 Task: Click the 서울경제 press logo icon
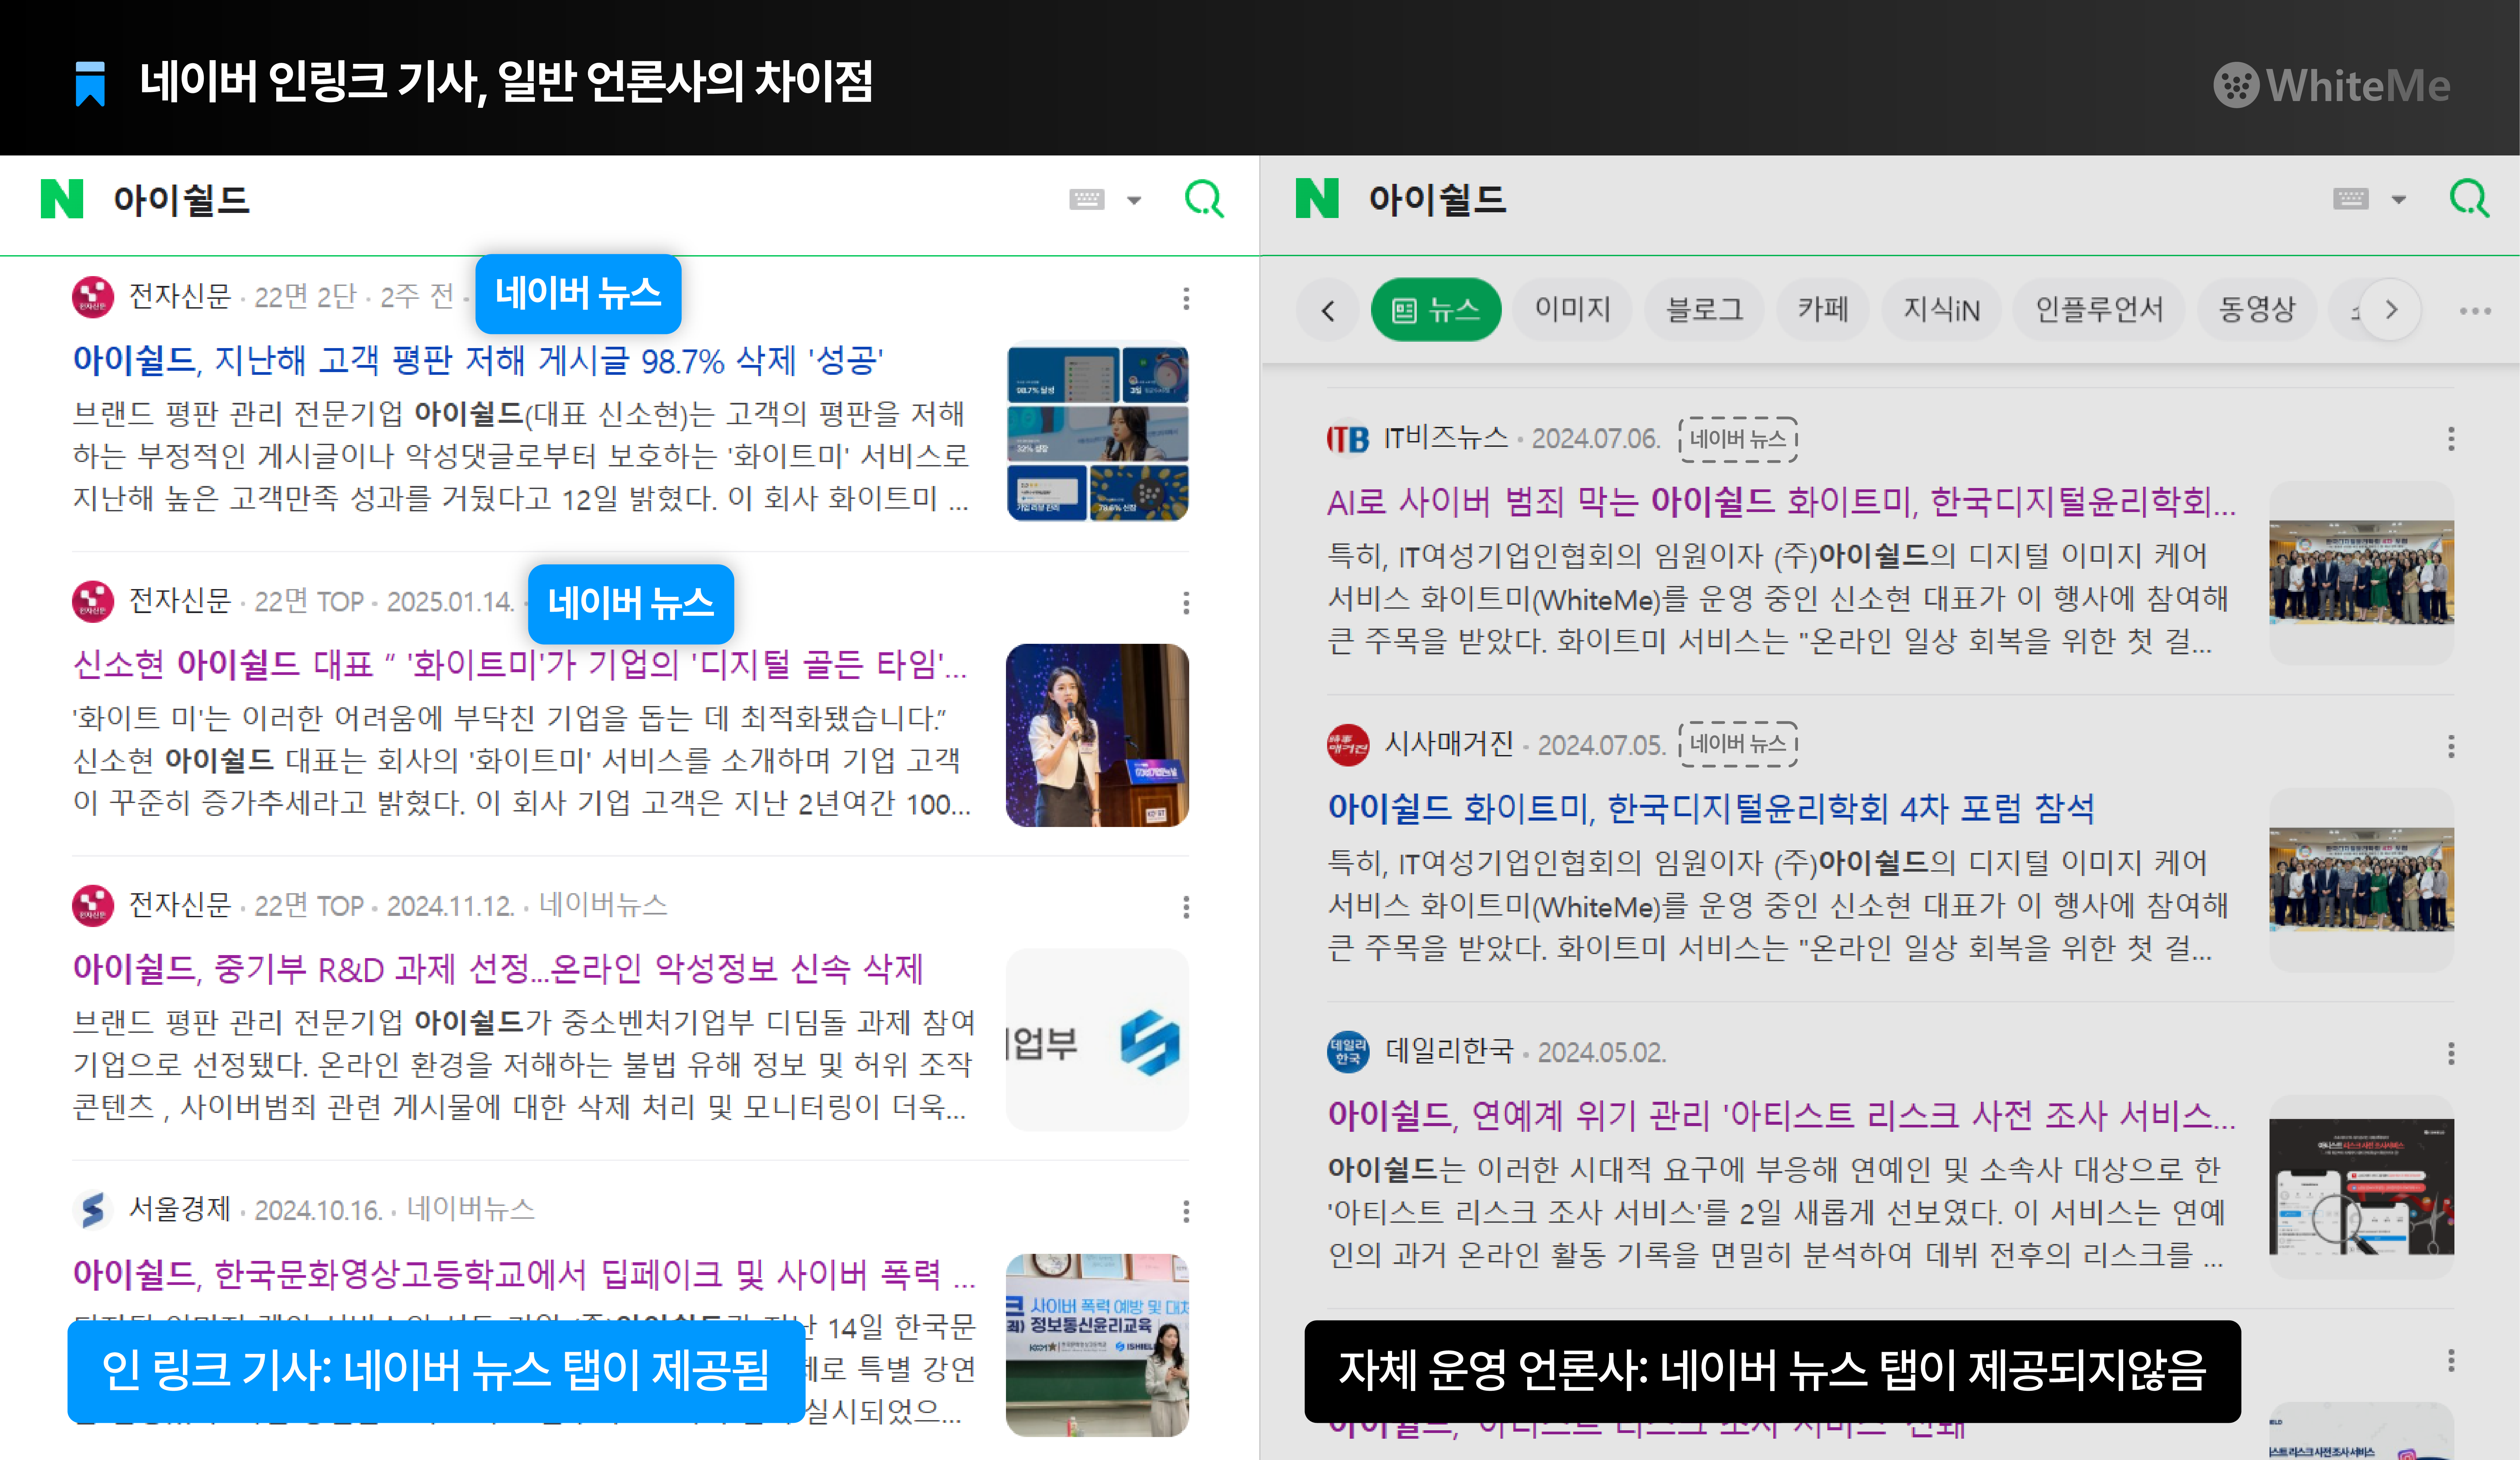[x=93, y=1210]
